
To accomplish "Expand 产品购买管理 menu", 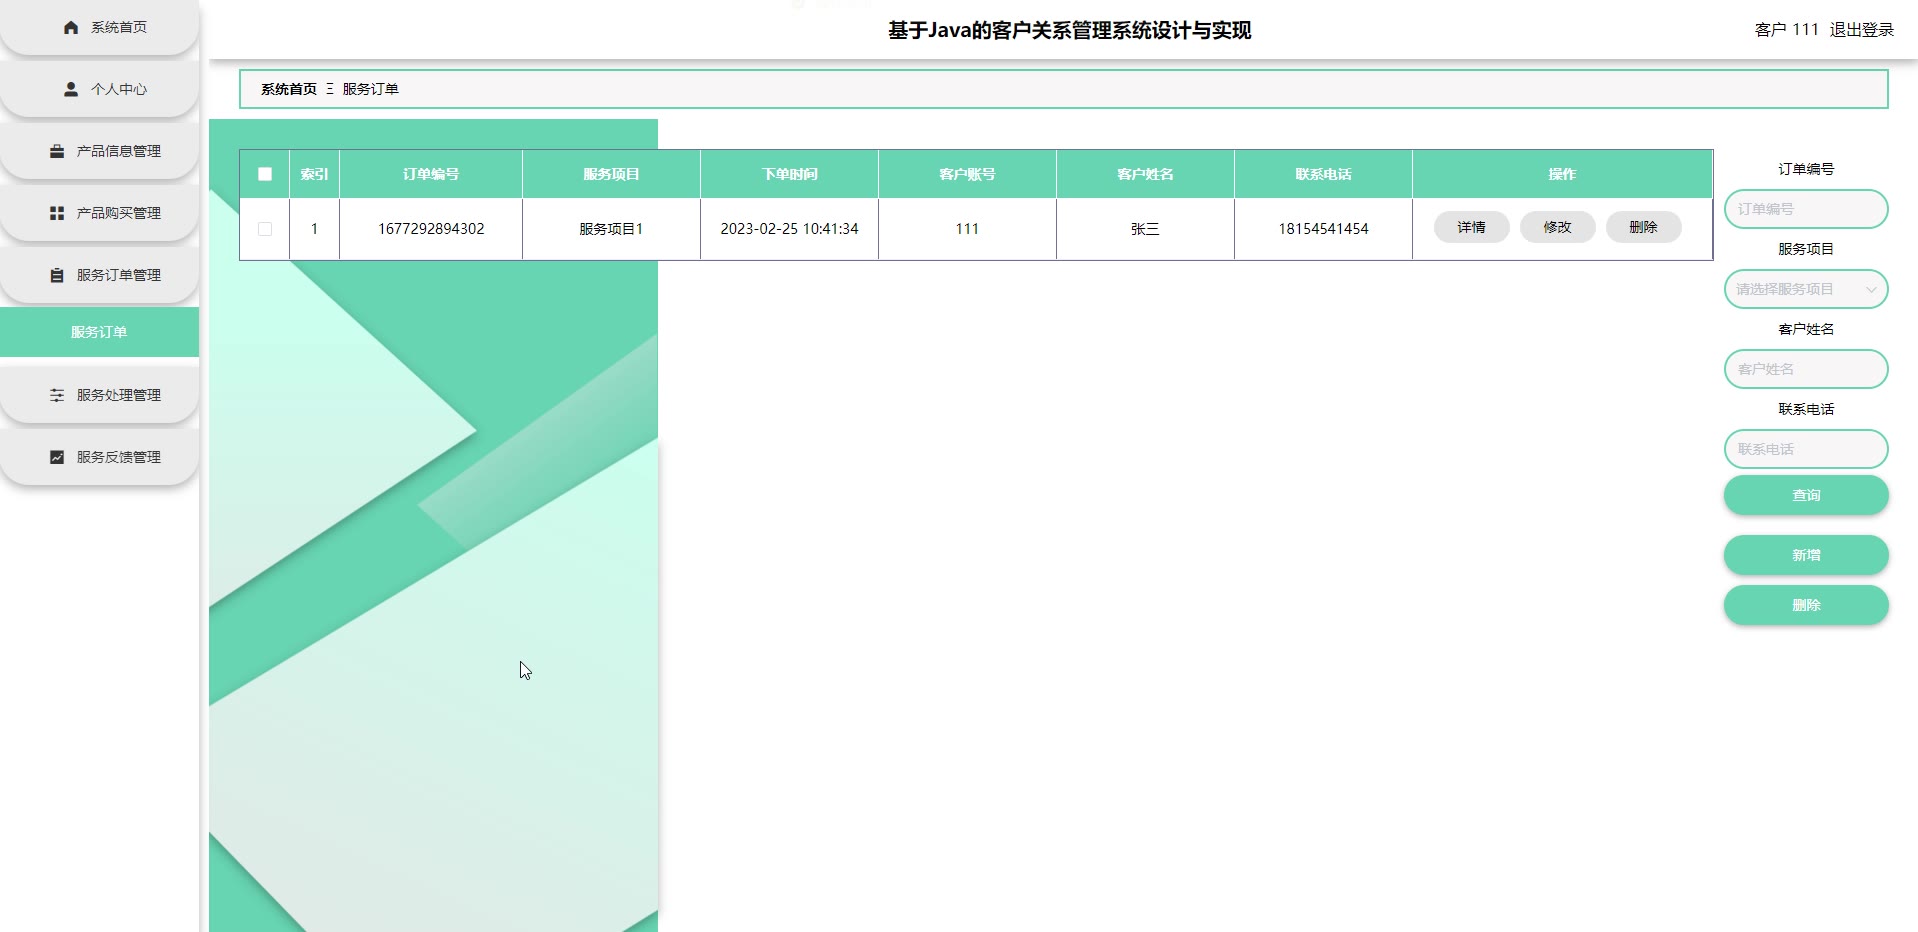I will 99,213.
